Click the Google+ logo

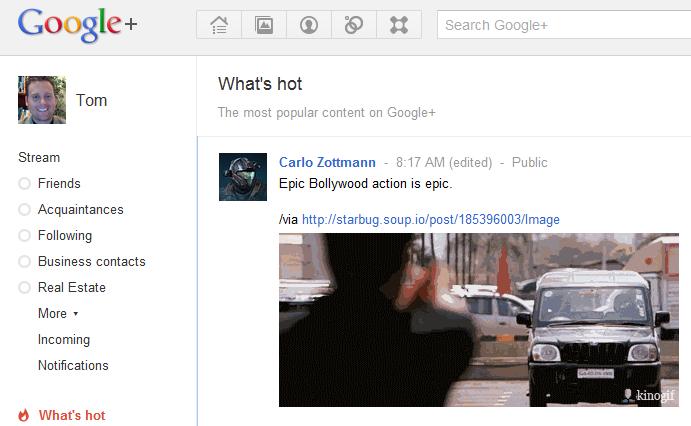(x=78, y=25)
